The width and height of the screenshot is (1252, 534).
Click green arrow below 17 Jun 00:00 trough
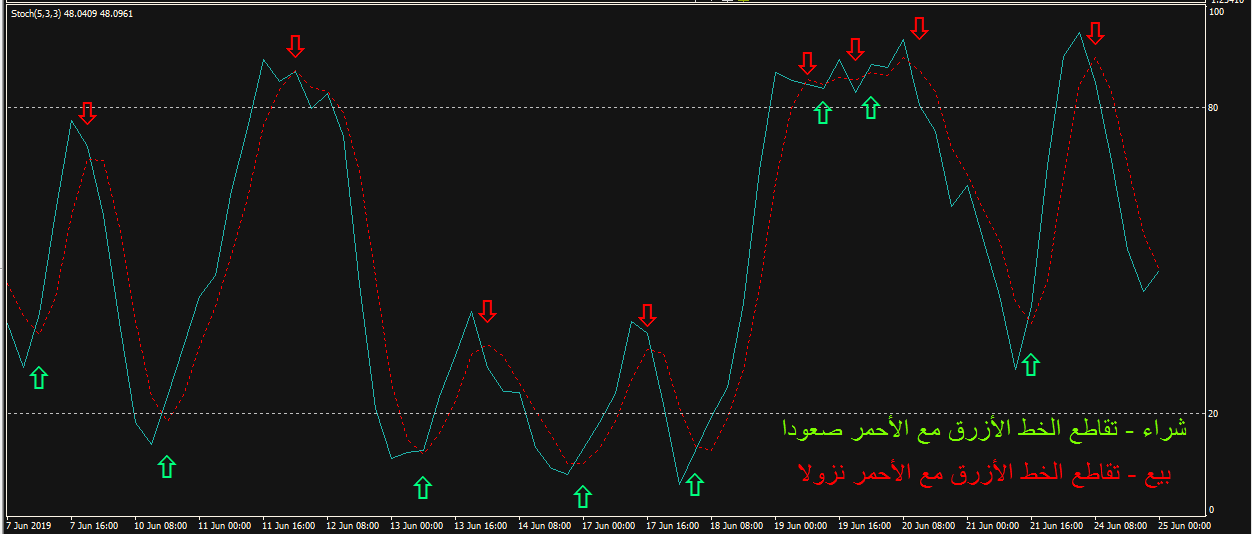click(x=582, y=496)
